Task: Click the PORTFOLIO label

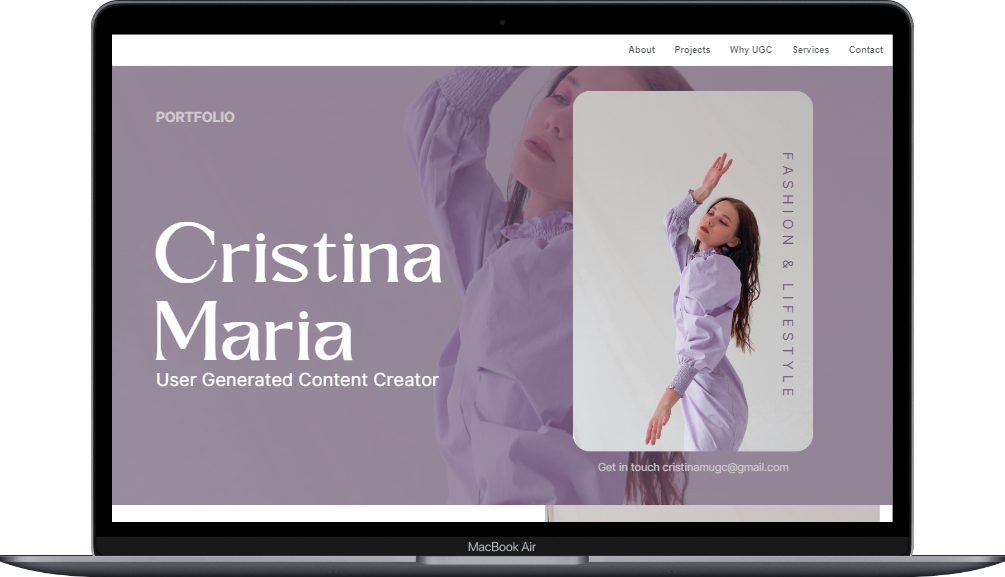Action: (x=195, y=117)
